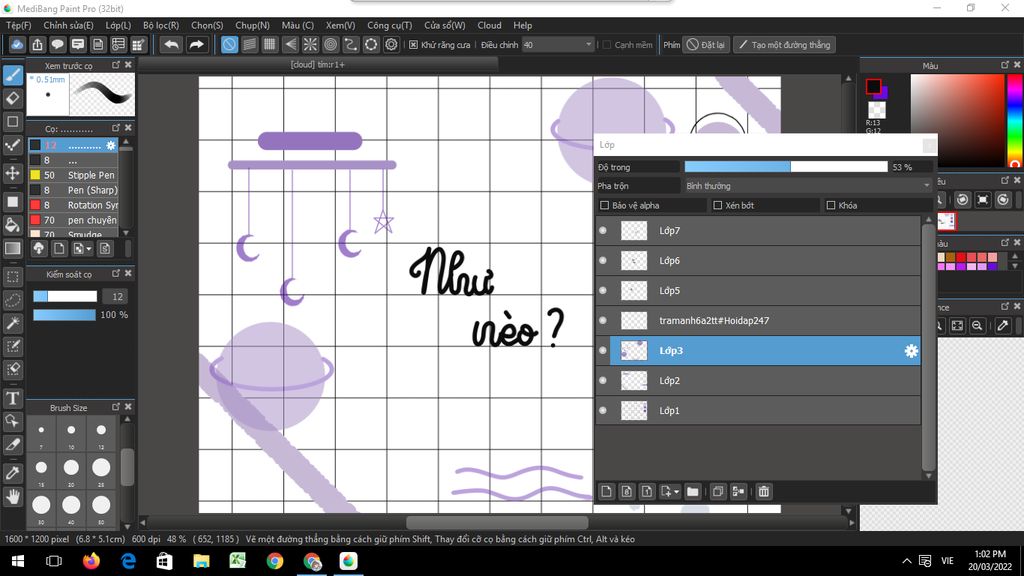Screen dimensions: 1024x576
Task: Open Lớp(L) menu
Action: [118, 25]
